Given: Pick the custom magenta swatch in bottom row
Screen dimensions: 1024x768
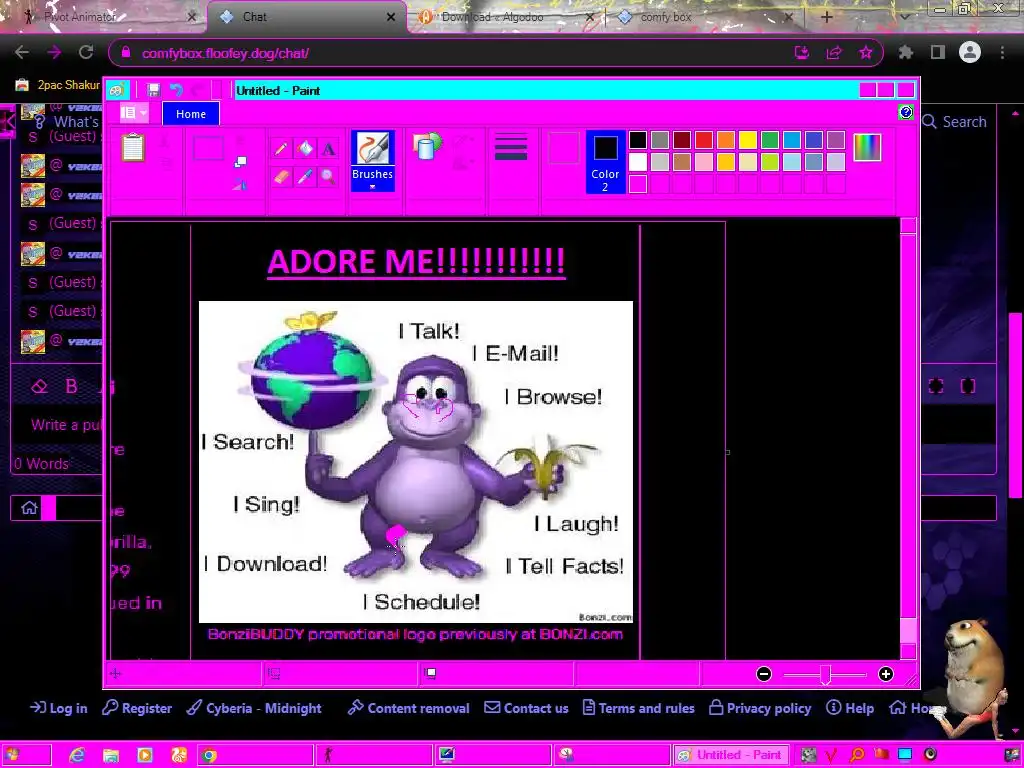Looking at the screenshot, I should click(x=638, y=184).
